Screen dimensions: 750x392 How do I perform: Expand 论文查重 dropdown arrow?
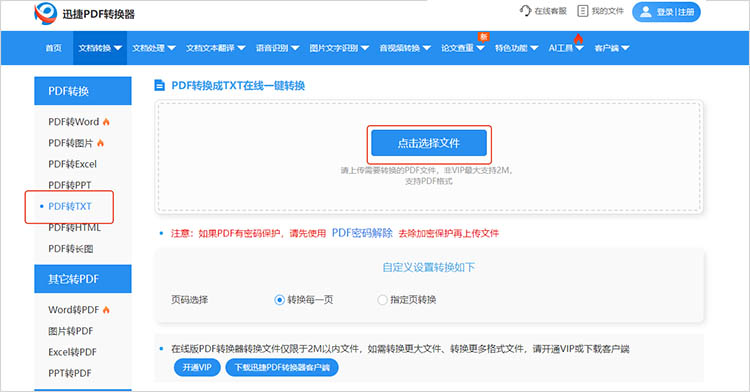[480, 48]
